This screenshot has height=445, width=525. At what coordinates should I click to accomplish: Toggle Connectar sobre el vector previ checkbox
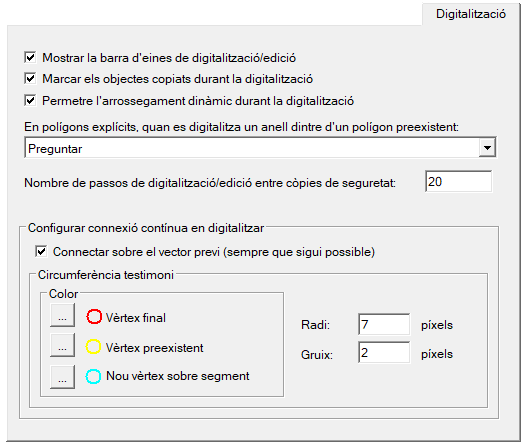(x=41, y=251)
